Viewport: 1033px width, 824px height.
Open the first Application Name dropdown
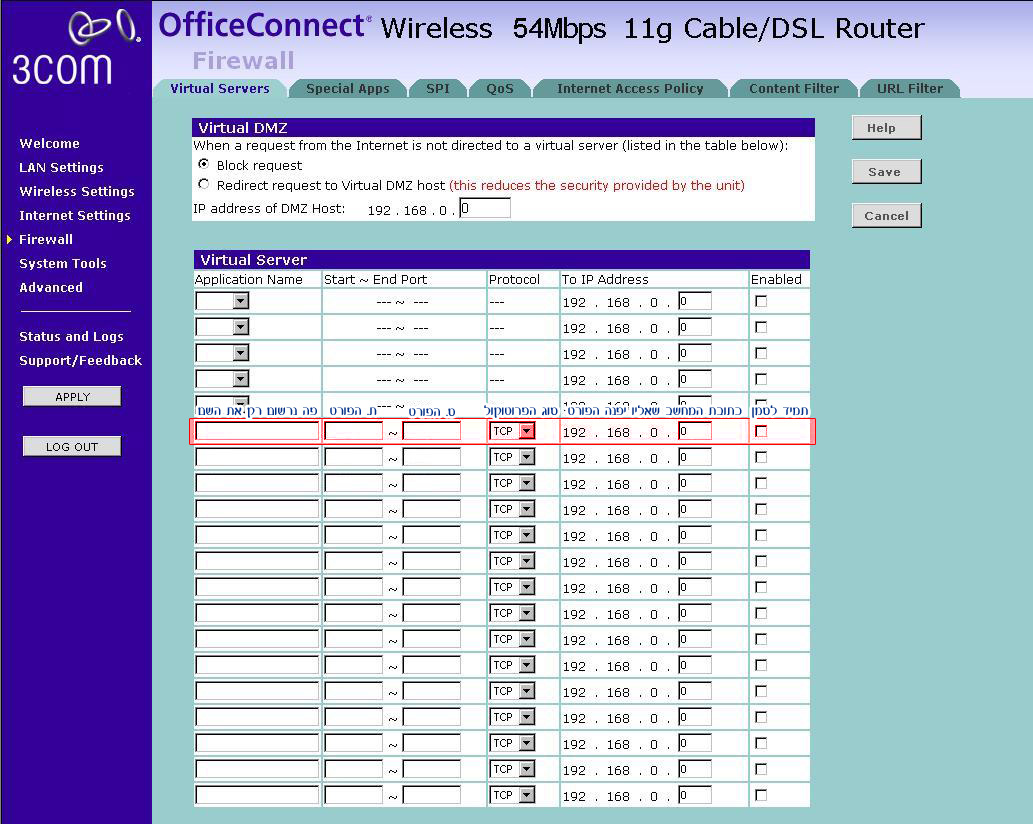click(x=240, y=301)
